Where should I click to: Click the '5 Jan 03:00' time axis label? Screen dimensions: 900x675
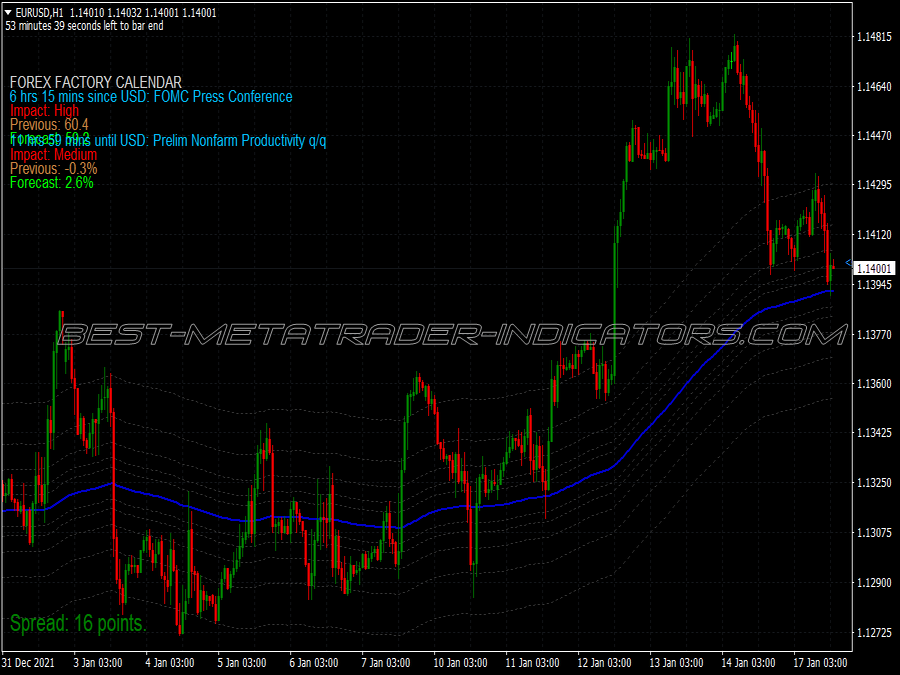[242, 662]
